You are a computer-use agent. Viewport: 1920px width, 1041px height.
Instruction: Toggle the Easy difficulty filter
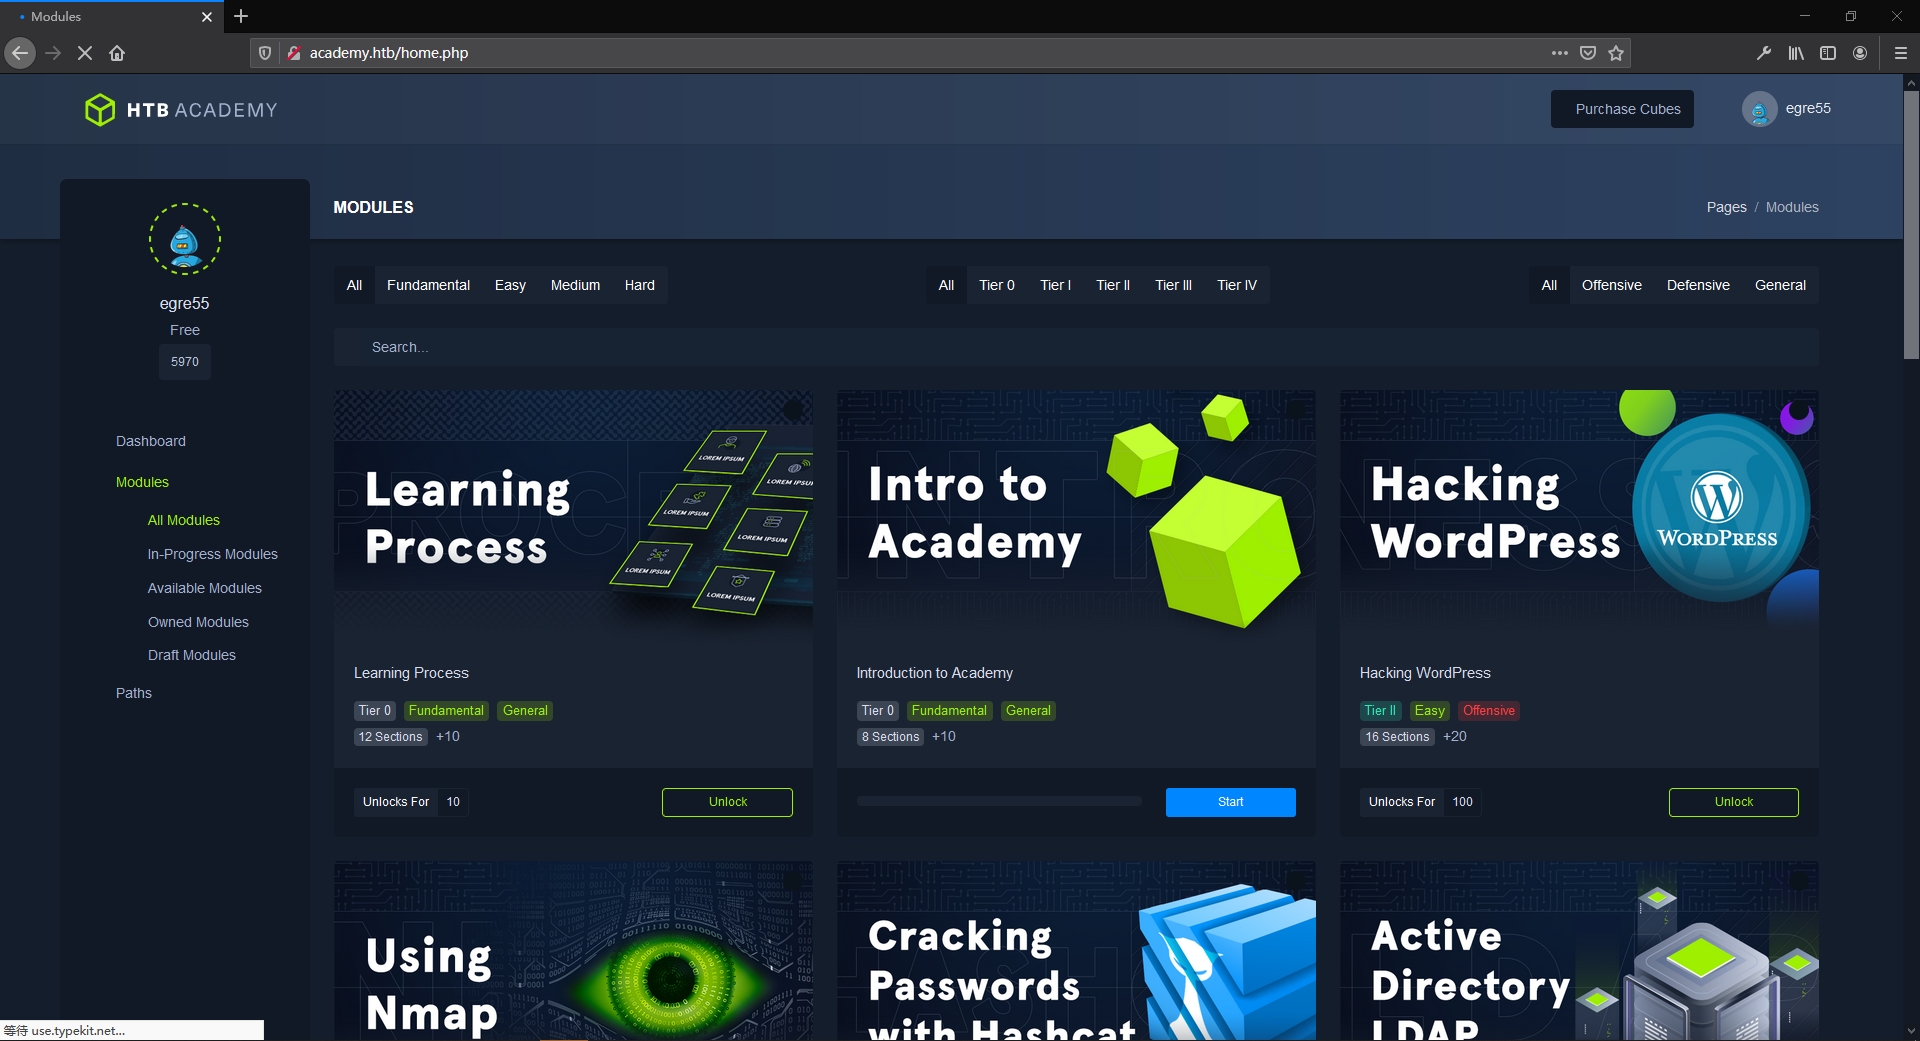[x=510, y=285]
